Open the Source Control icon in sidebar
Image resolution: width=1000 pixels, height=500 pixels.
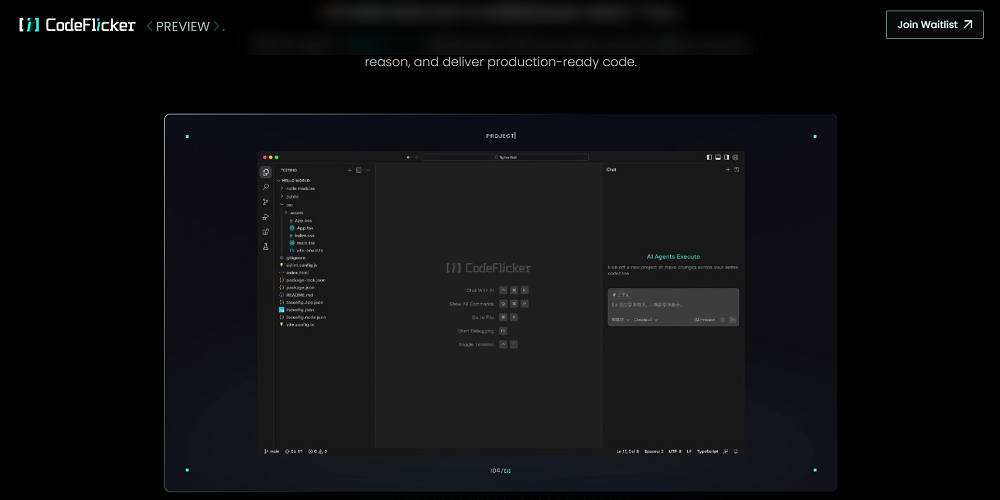(265, 202)
